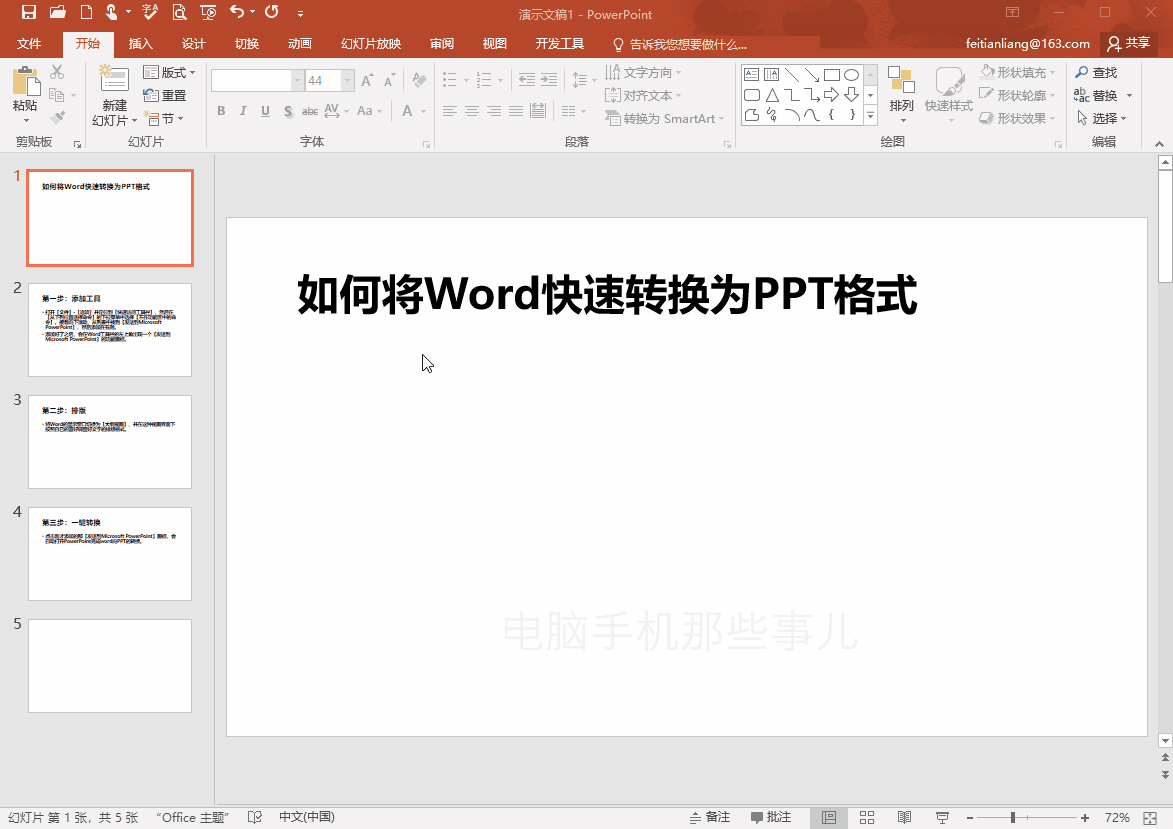Screen dimensions: 1173x829
Task: Click the Arrange (排列) icon
Action: pyautogui.click(x=901, y=81)
